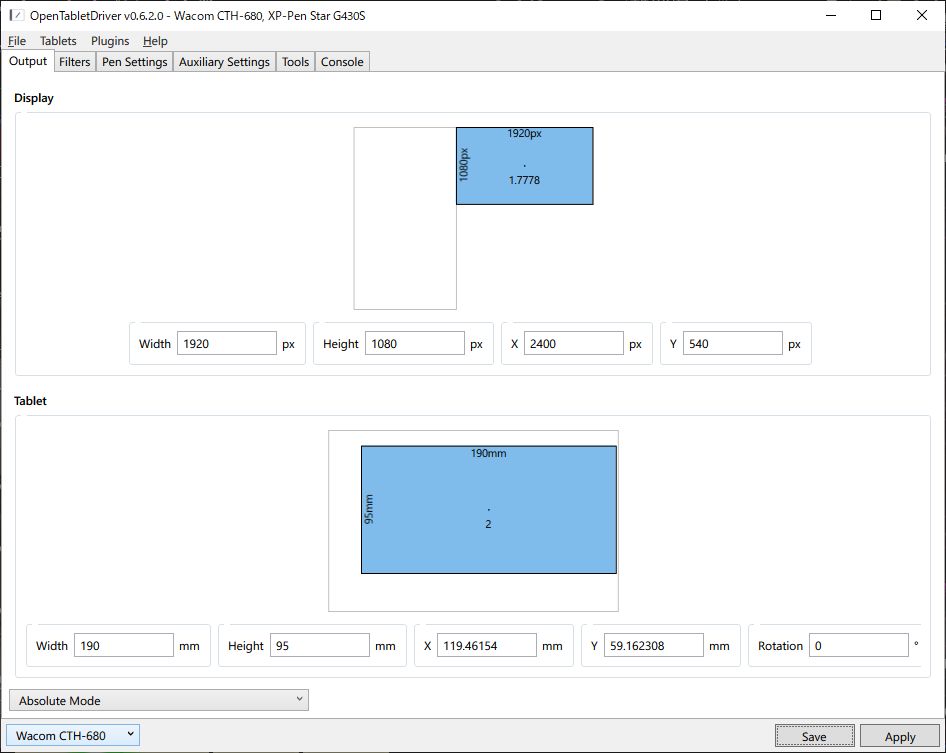Click the Display Width input field
Screen dimensions: 946x753
227,343
